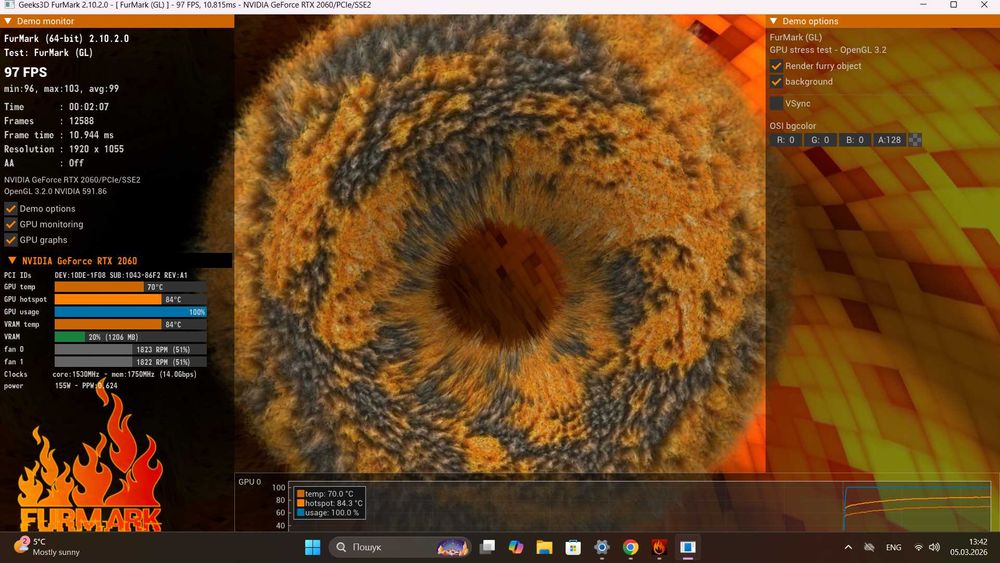1000x563 pixels.
Task: Collapse the NVIDIA GeForce RTX 2060 section
Action: point(12,260)
